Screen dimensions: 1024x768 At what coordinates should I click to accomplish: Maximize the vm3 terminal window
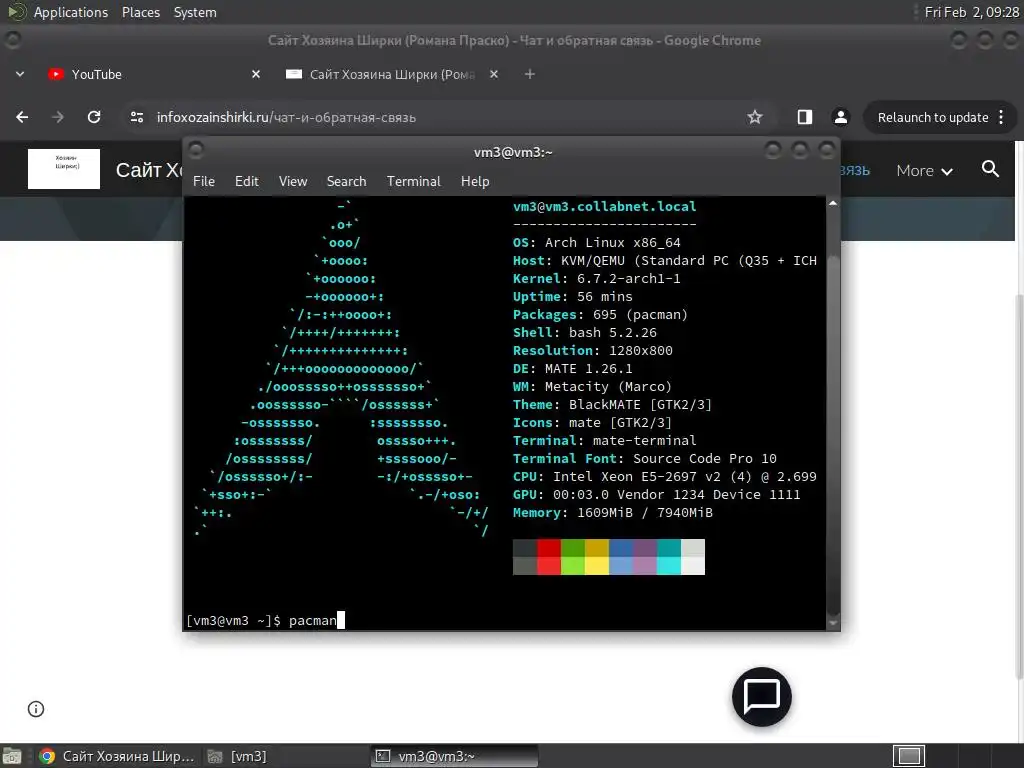click(x=799, y=151)
